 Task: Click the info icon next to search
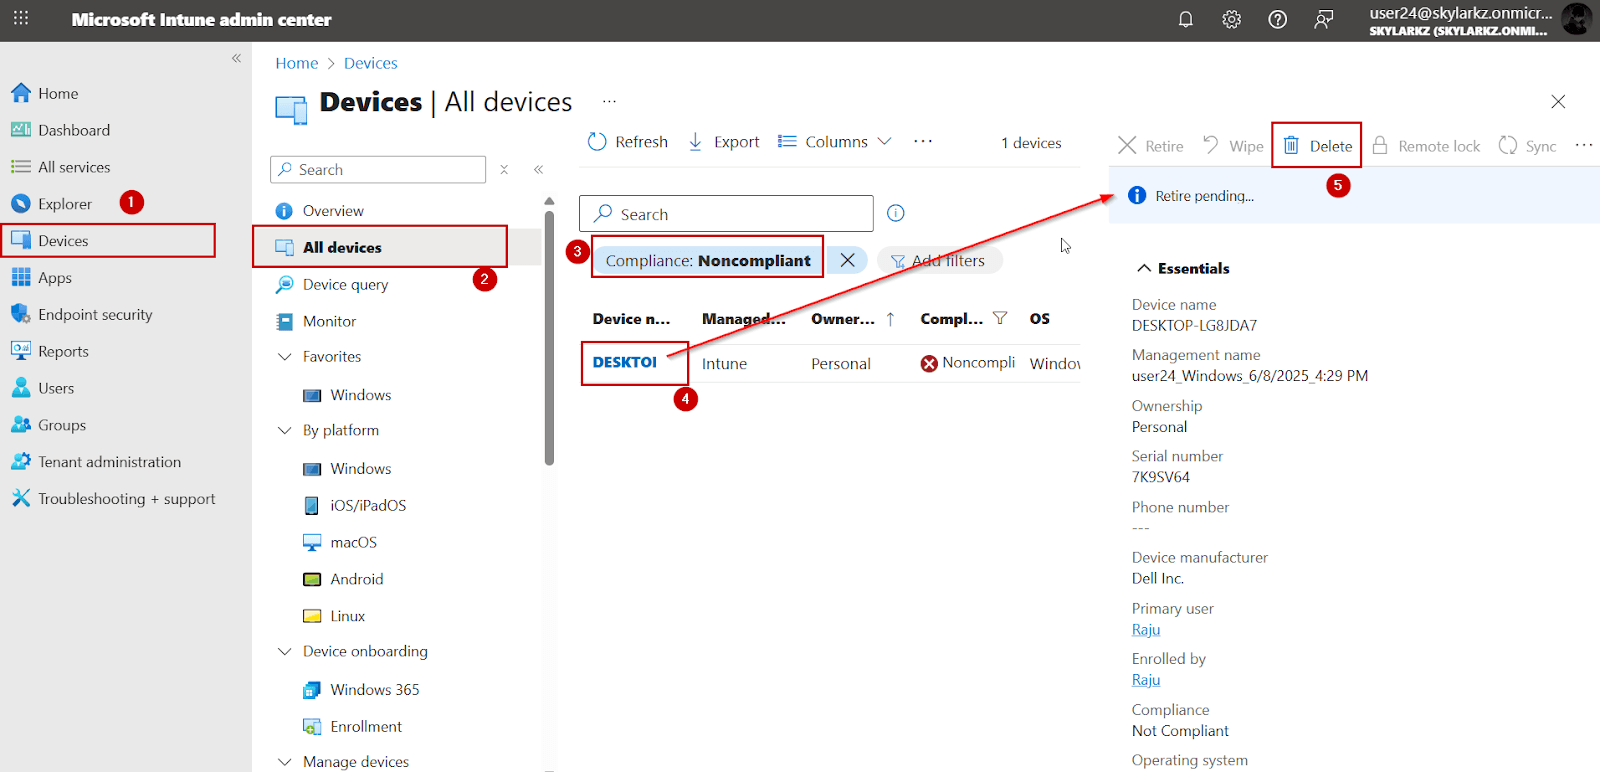pos(896,213)
